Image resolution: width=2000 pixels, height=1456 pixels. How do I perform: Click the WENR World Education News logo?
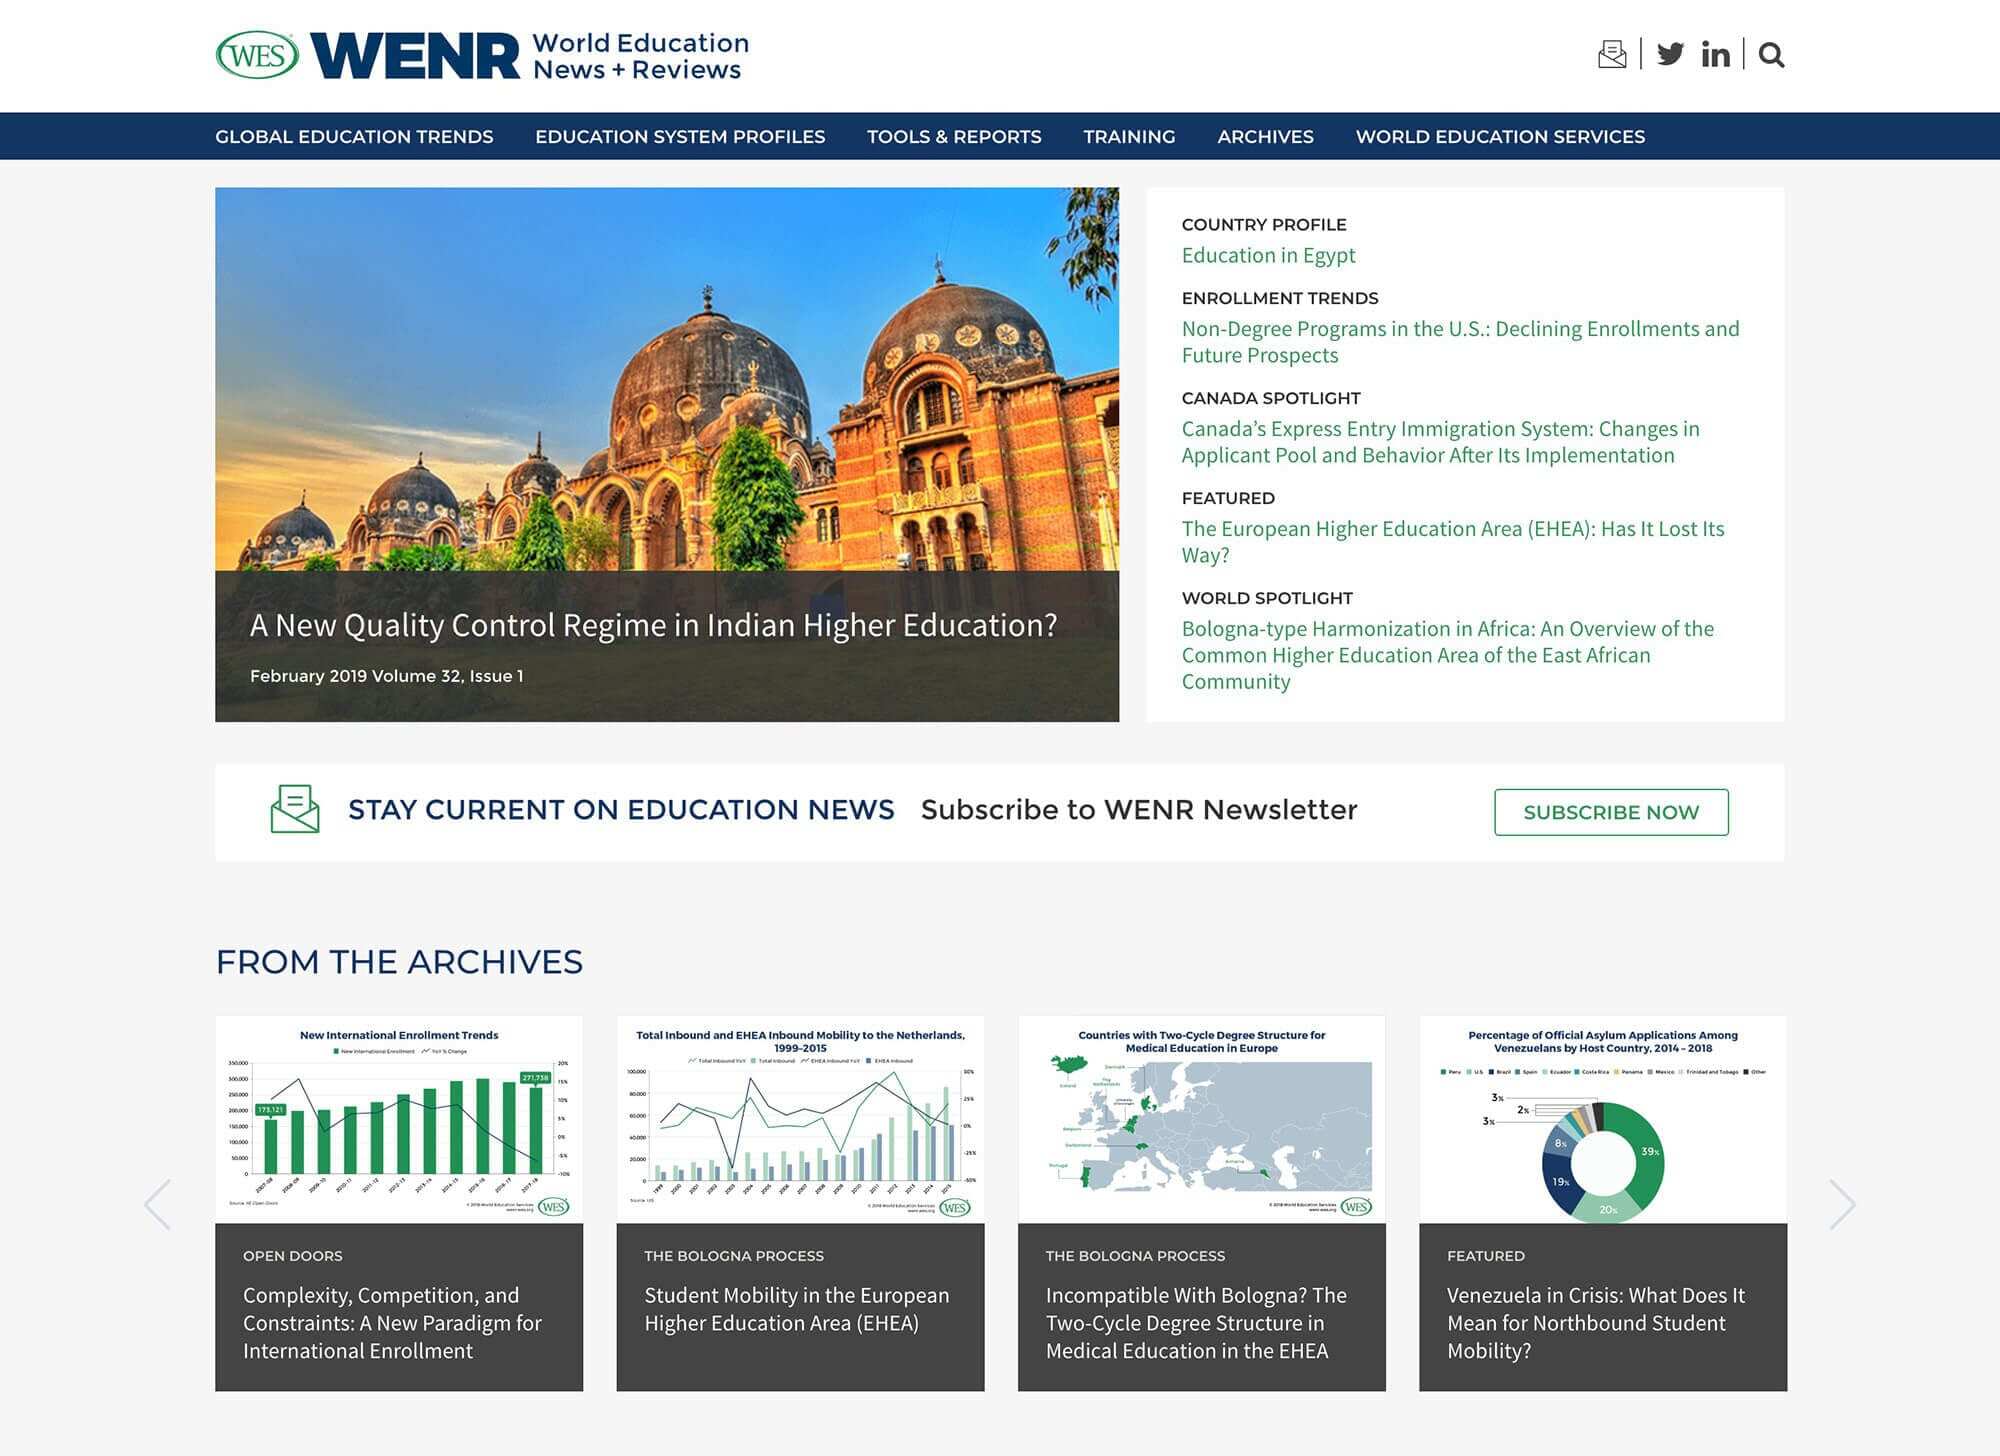click(530, 56)
